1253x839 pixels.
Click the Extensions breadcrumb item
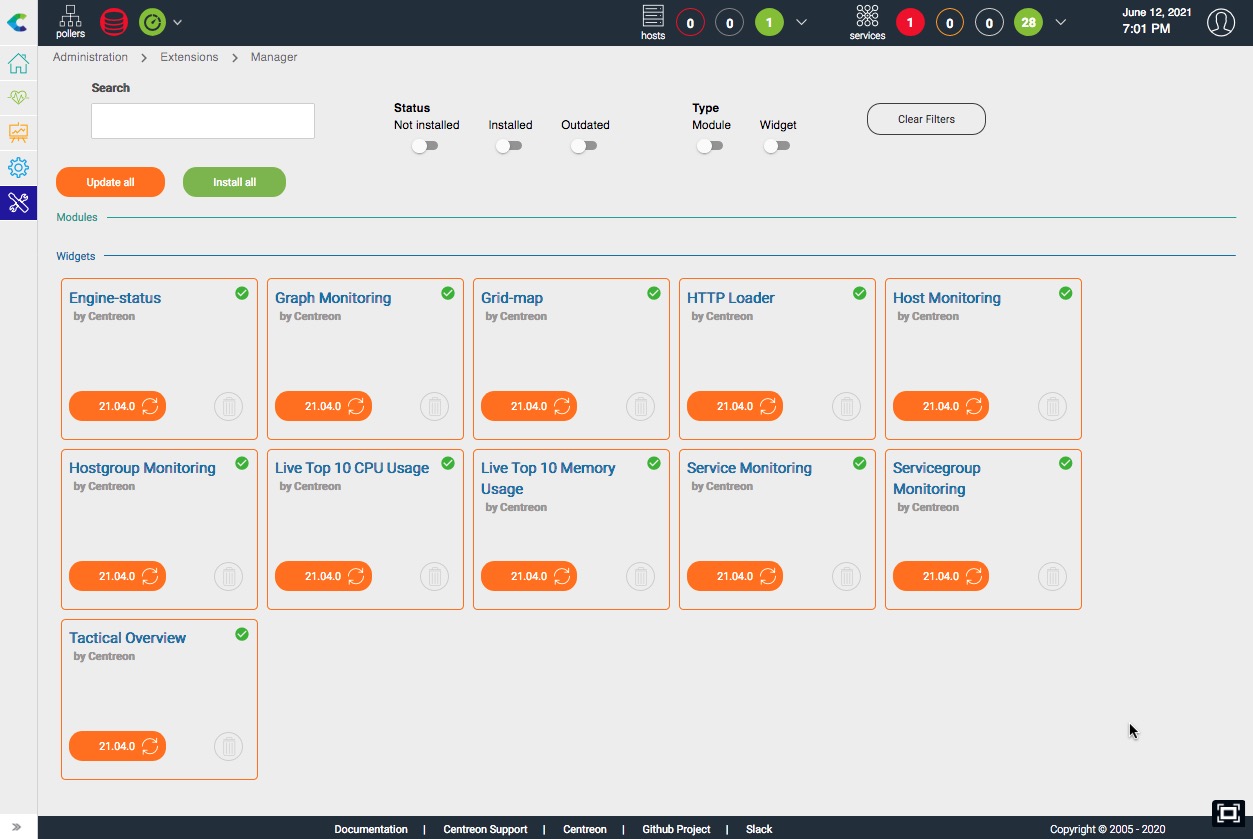click(189, 57)
